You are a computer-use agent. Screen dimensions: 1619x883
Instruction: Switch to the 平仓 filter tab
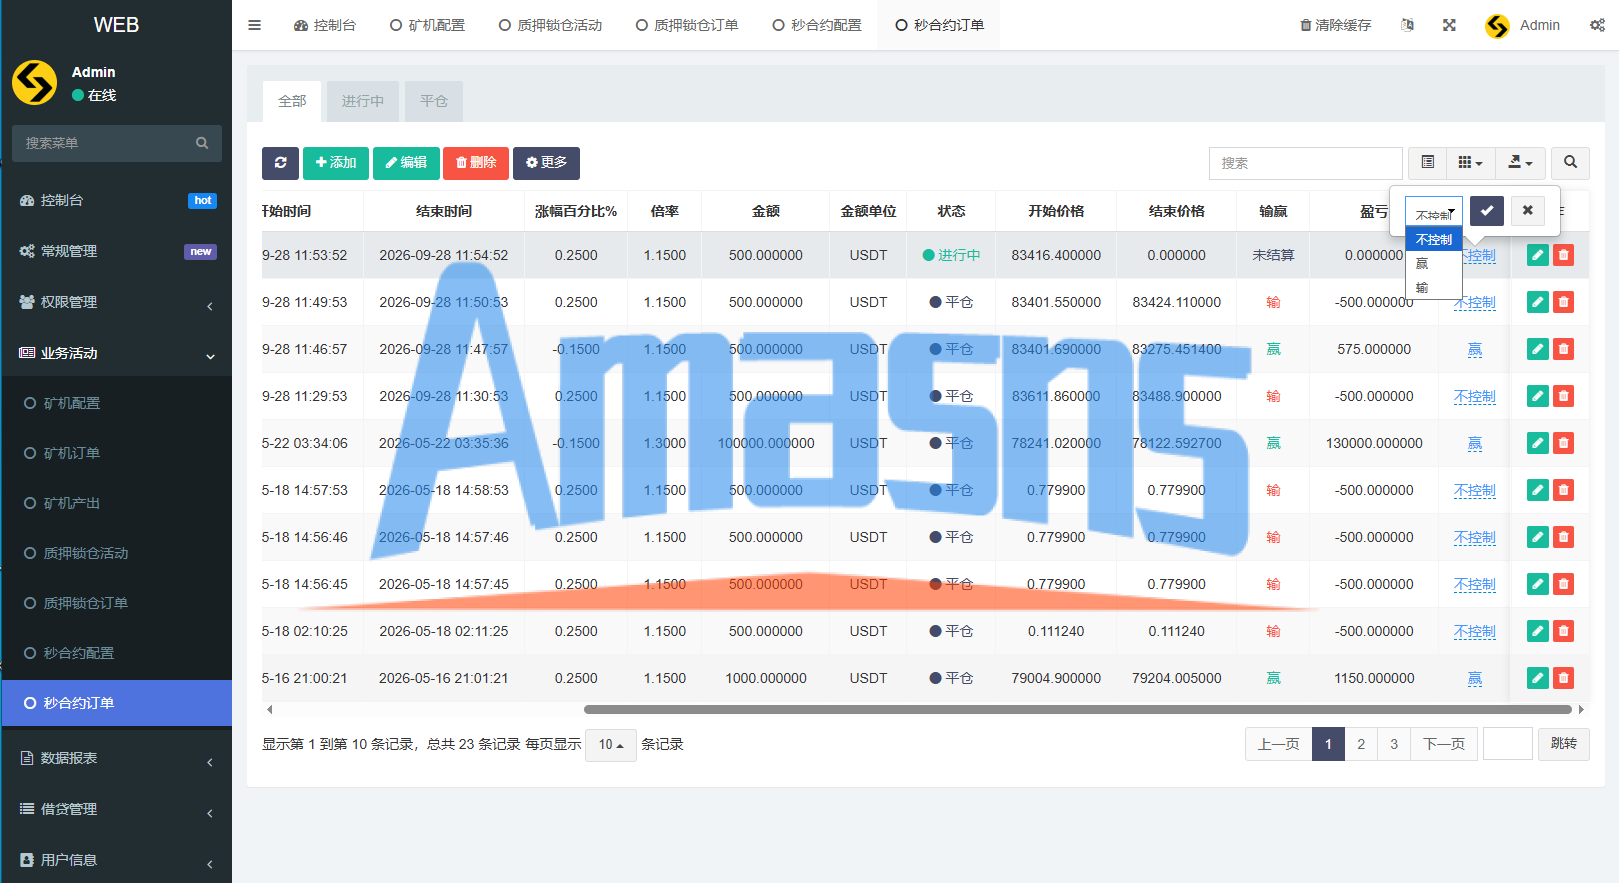tap(434, 101)
